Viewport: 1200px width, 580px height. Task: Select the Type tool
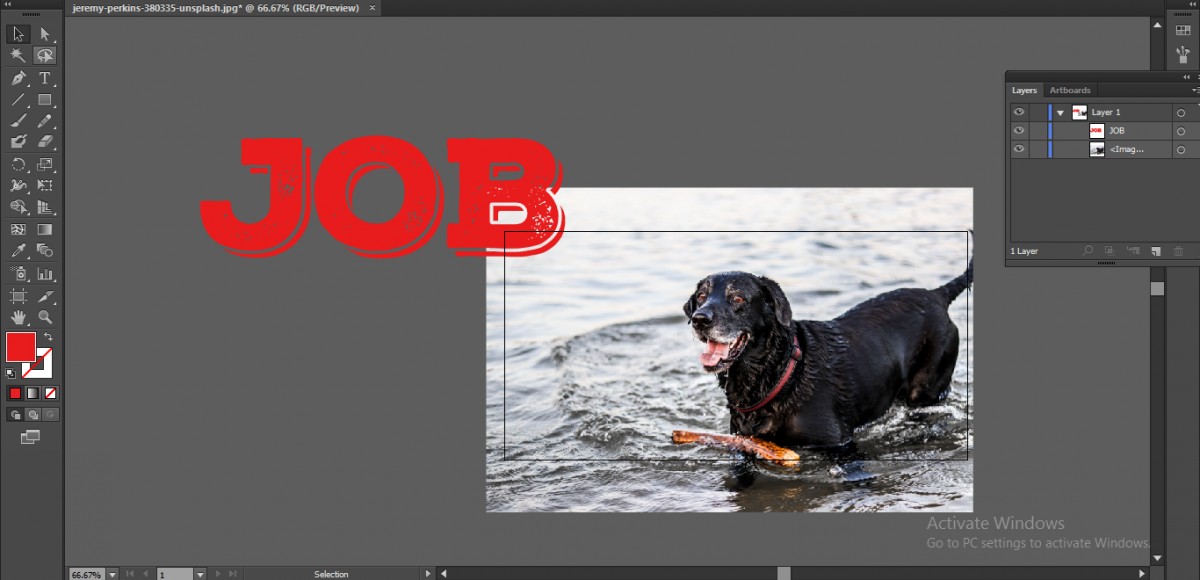(45, 77)
